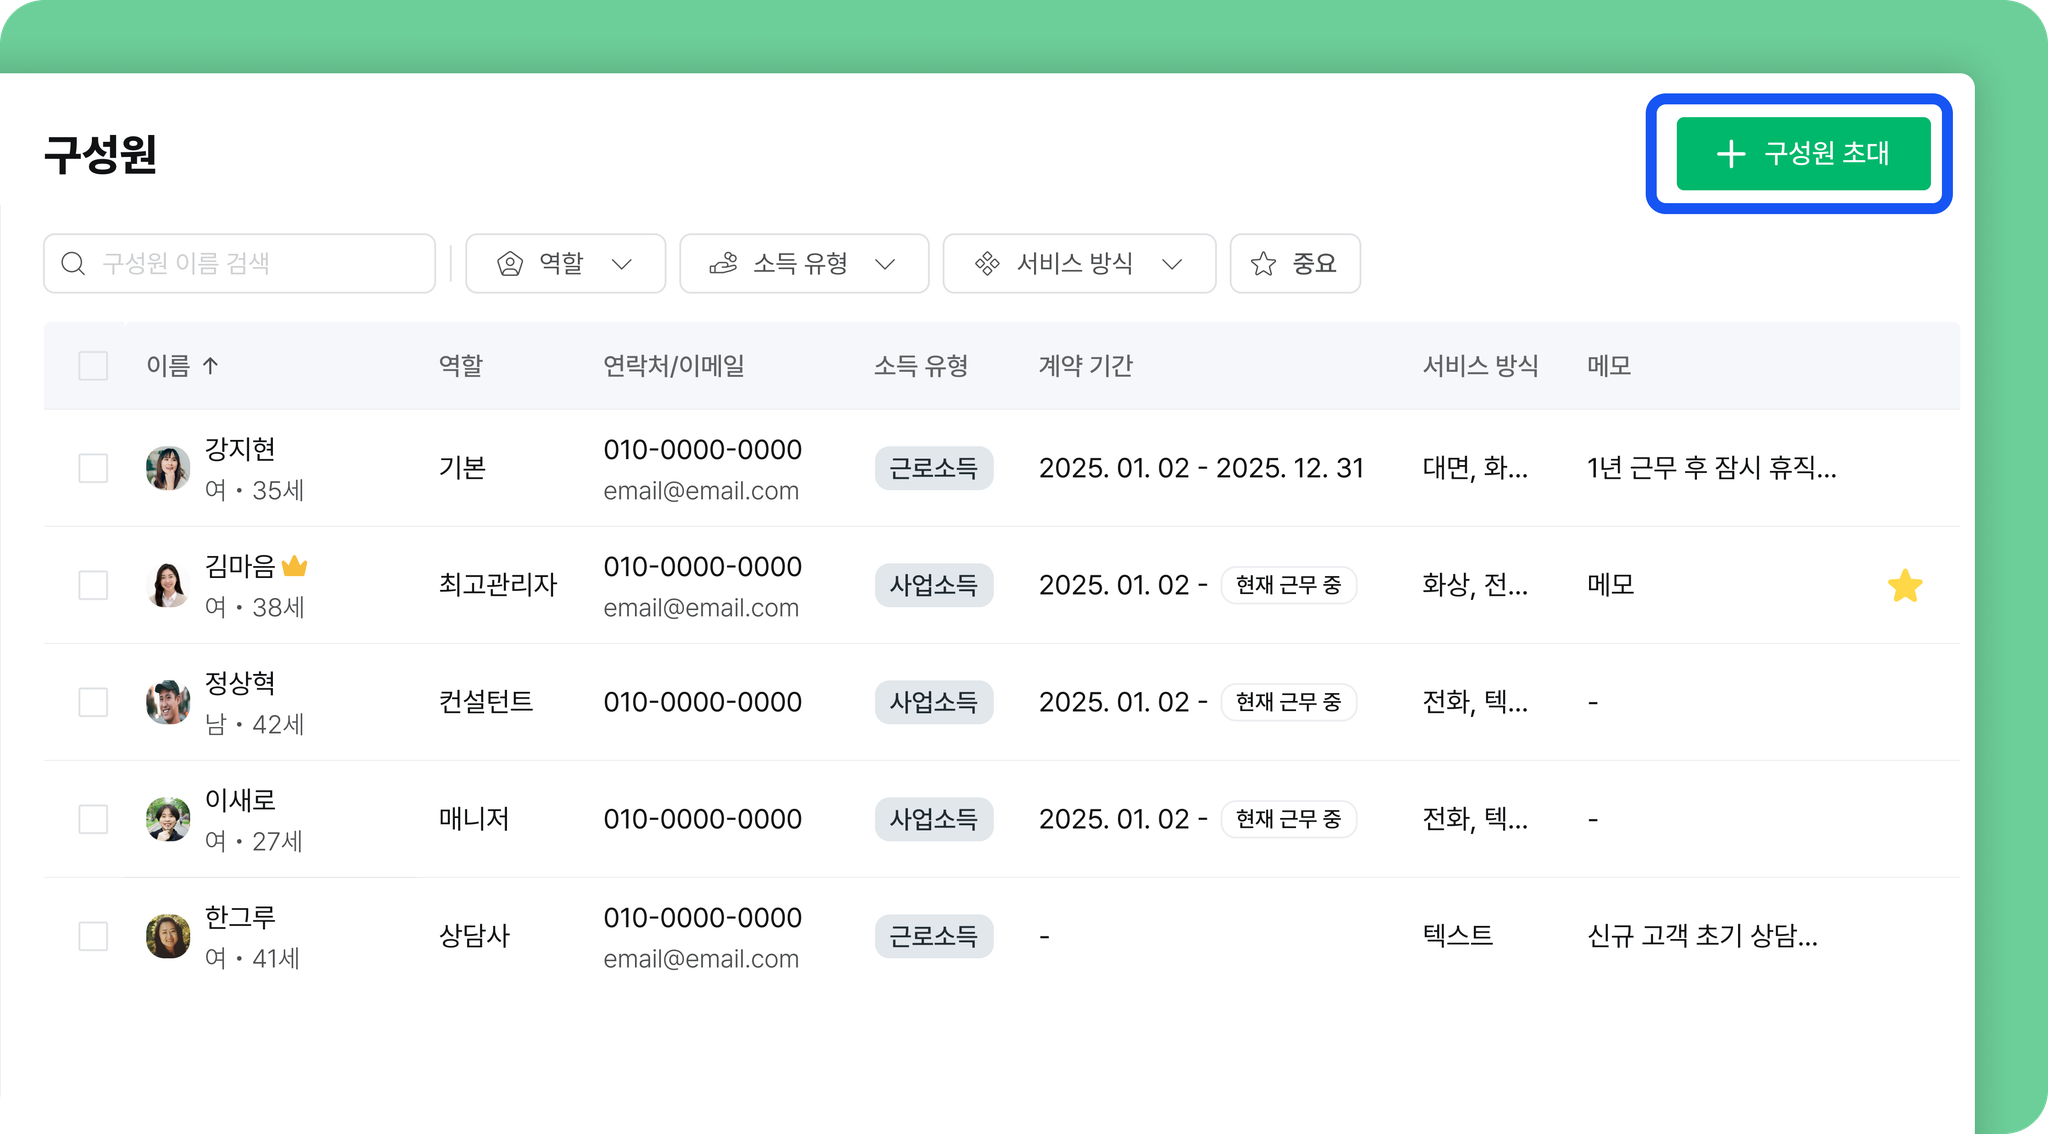Open member name 이새로

[240, 800]
